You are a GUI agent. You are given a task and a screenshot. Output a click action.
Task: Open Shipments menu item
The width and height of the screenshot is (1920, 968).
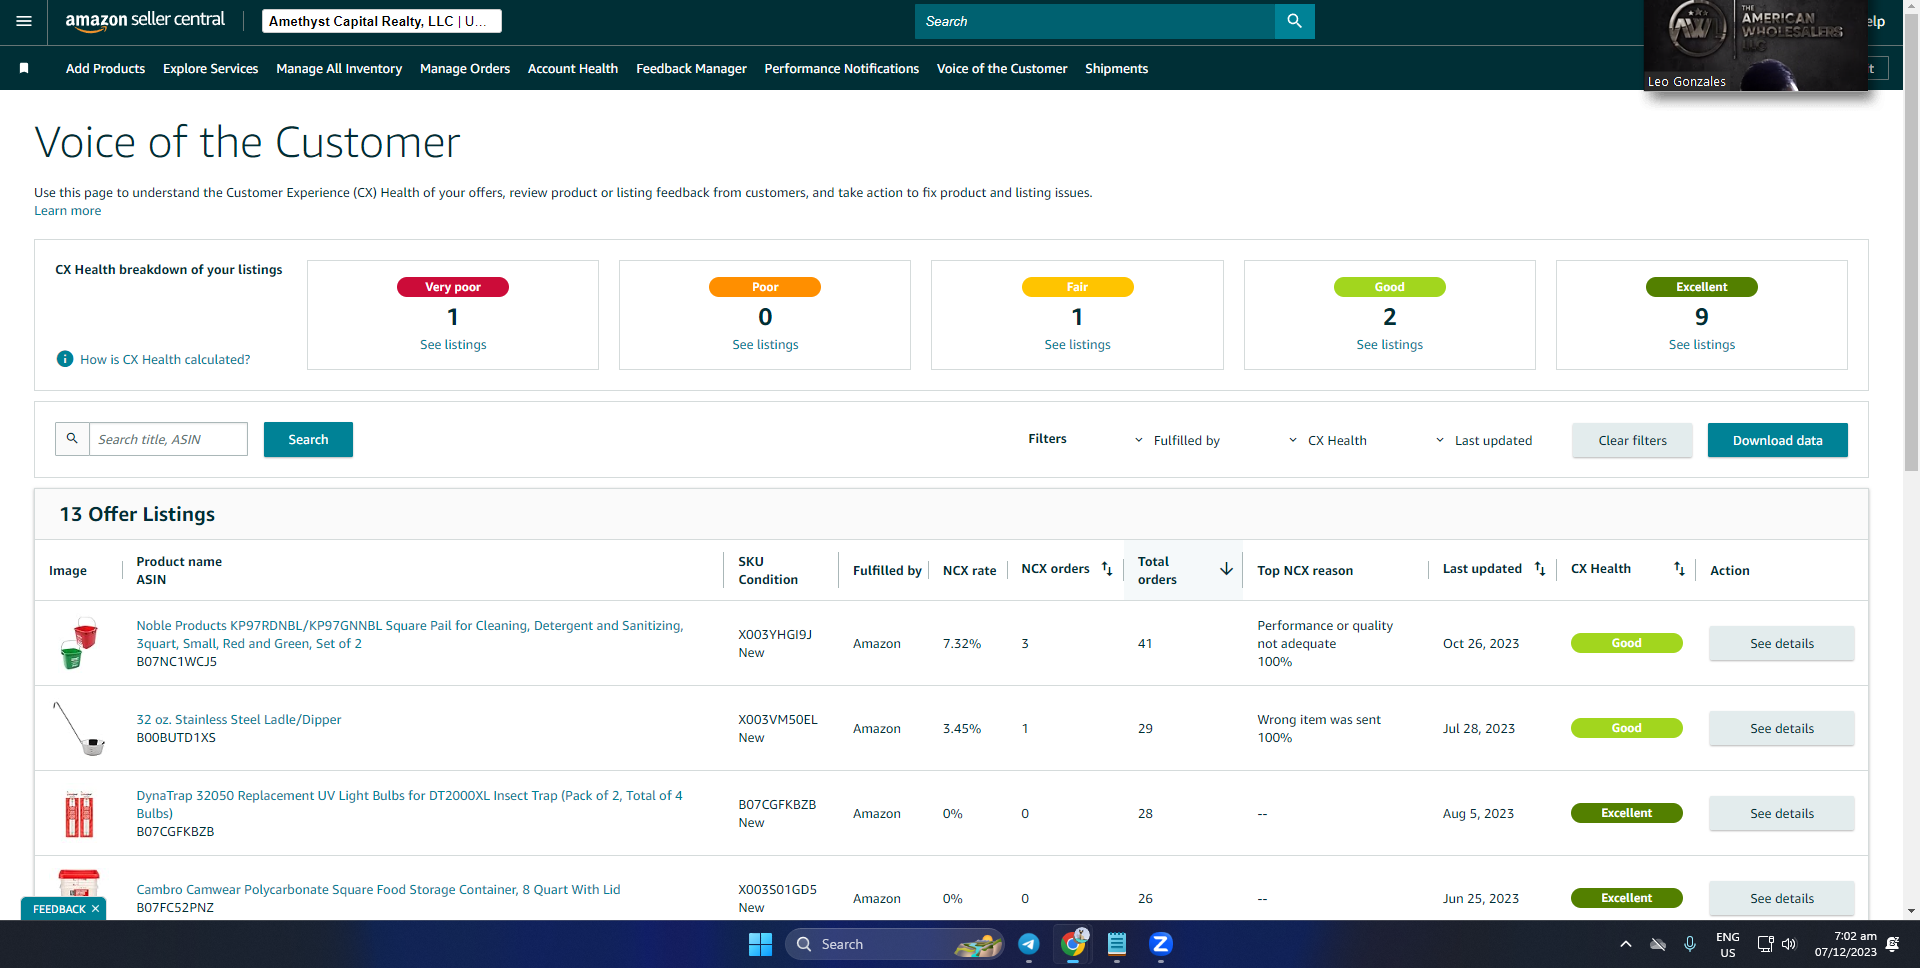[1116, 68]
